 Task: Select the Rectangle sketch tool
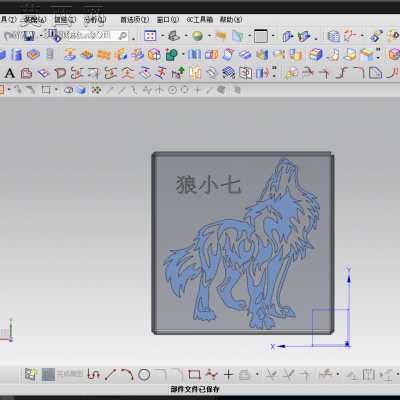(x=194, y=375)
